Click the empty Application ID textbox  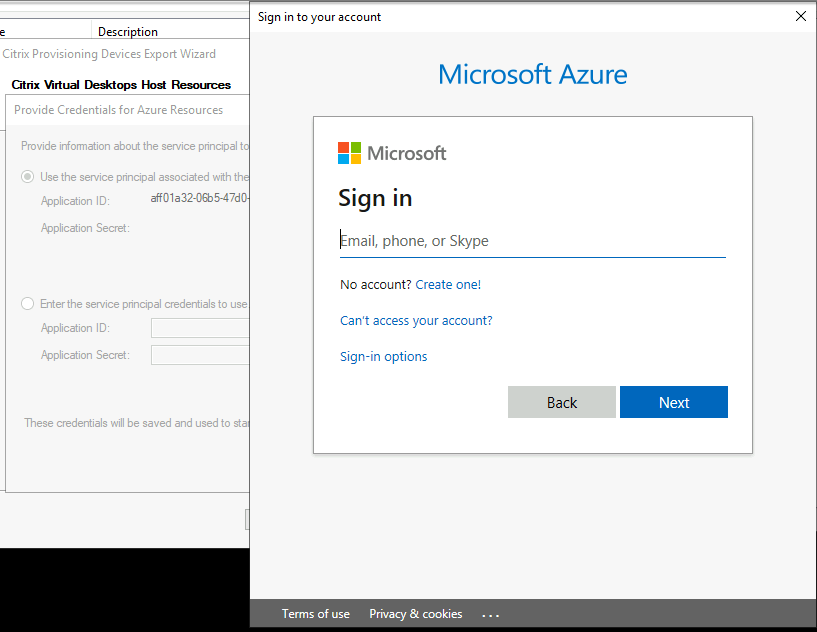[x=199, y=327]
